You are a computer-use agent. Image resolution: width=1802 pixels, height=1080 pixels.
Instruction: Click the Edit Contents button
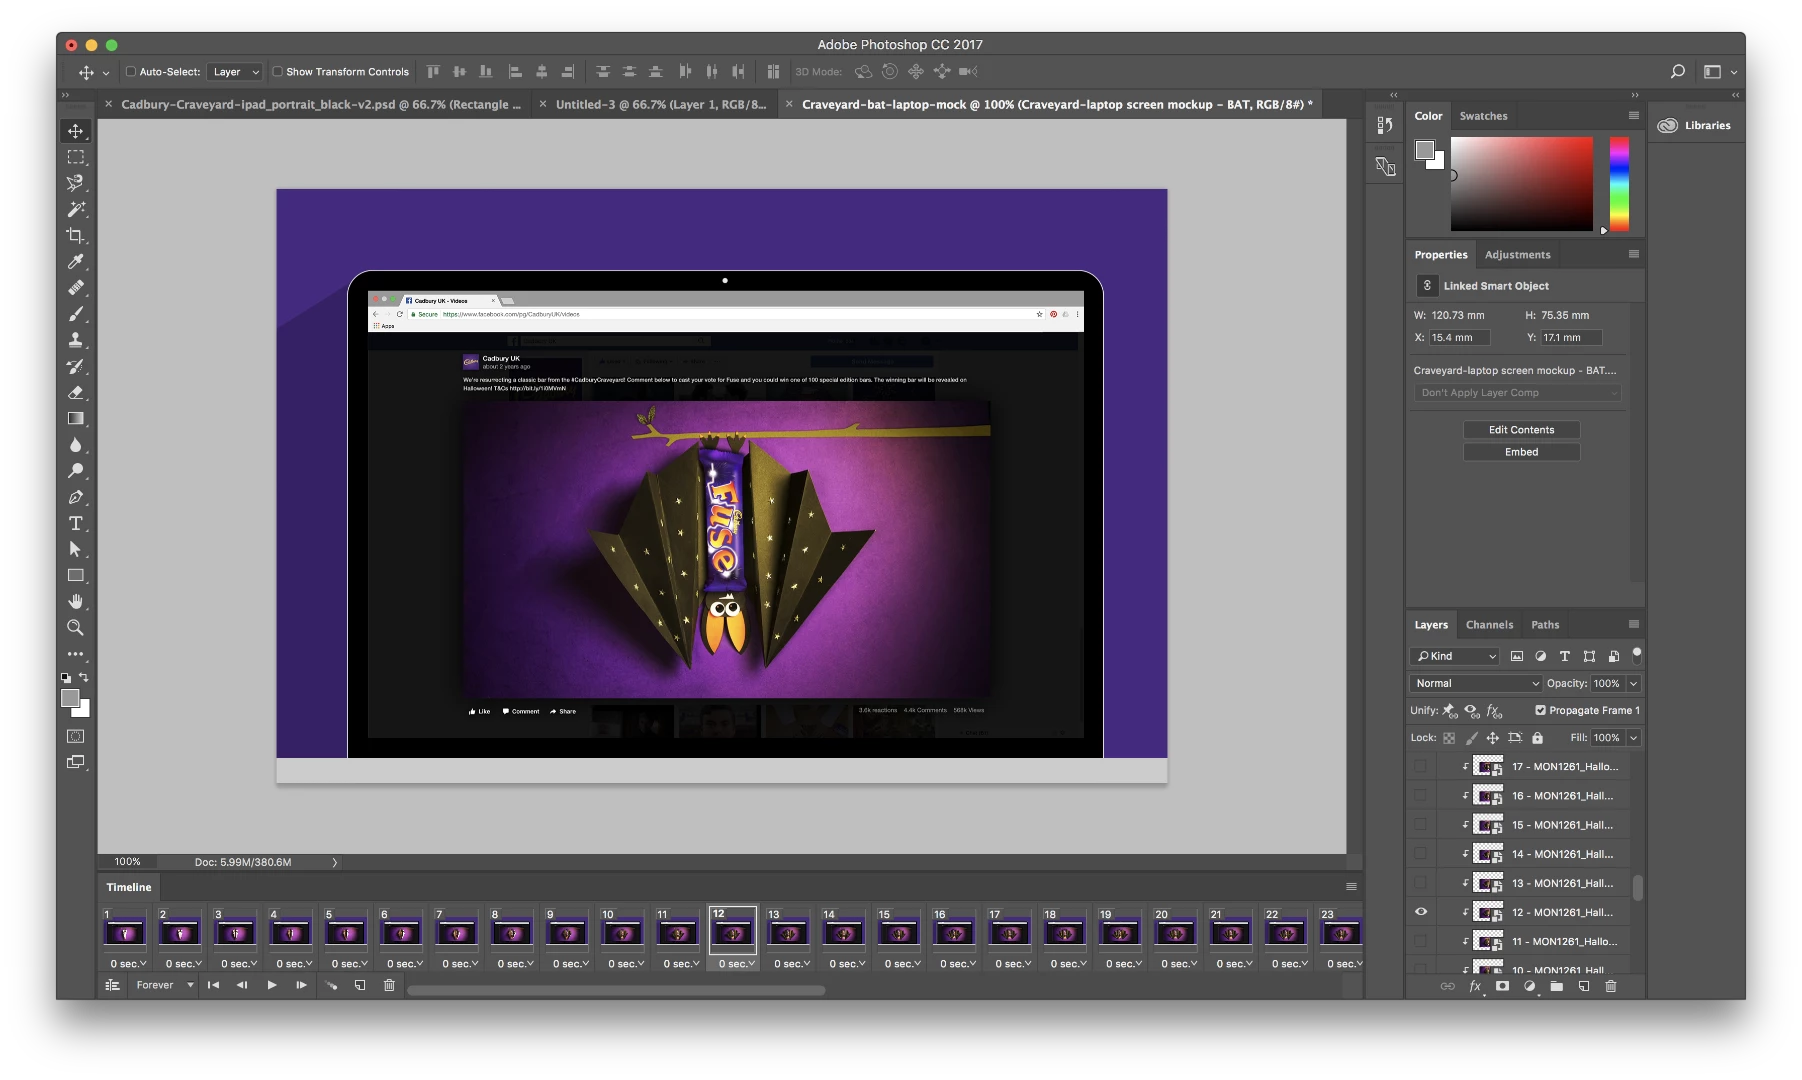pos(1521,430)
